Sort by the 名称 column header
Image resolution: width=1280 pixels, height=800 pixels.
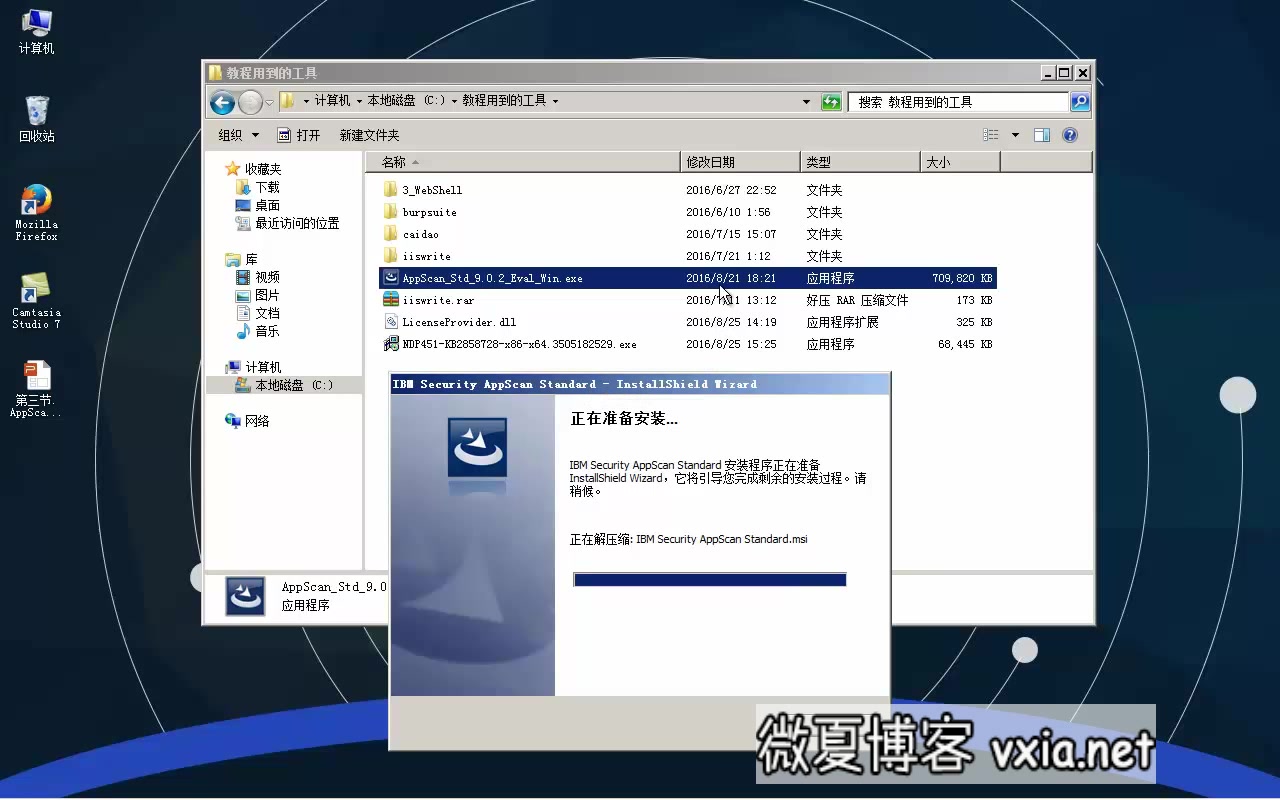(522, 162)
